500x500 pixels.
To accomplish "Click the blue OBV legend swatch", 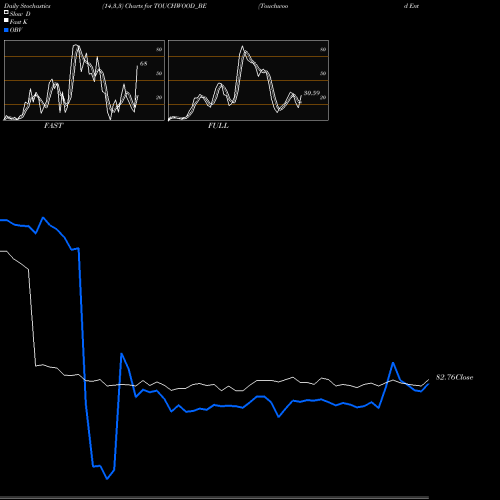I will coord(6,30).
